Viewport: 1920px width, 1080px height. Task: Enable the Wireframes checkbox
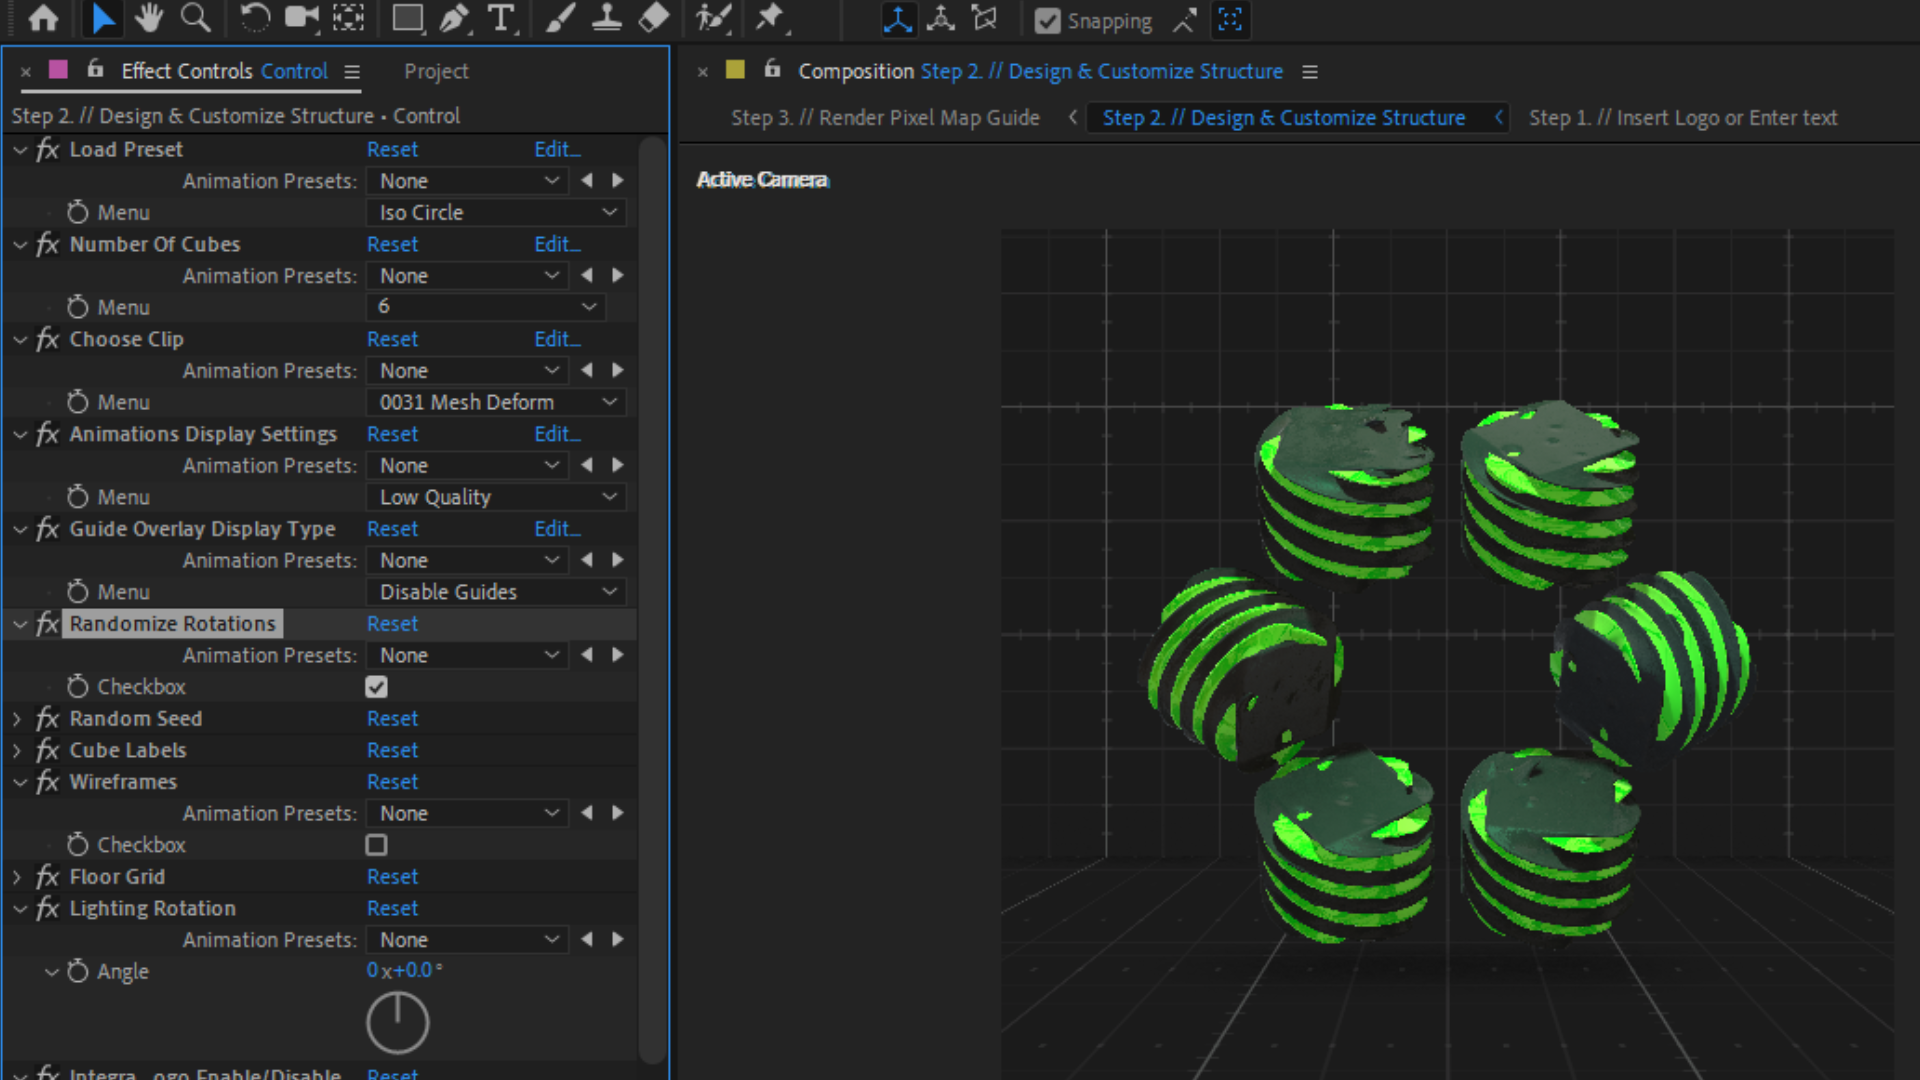[x=376, y=845]
